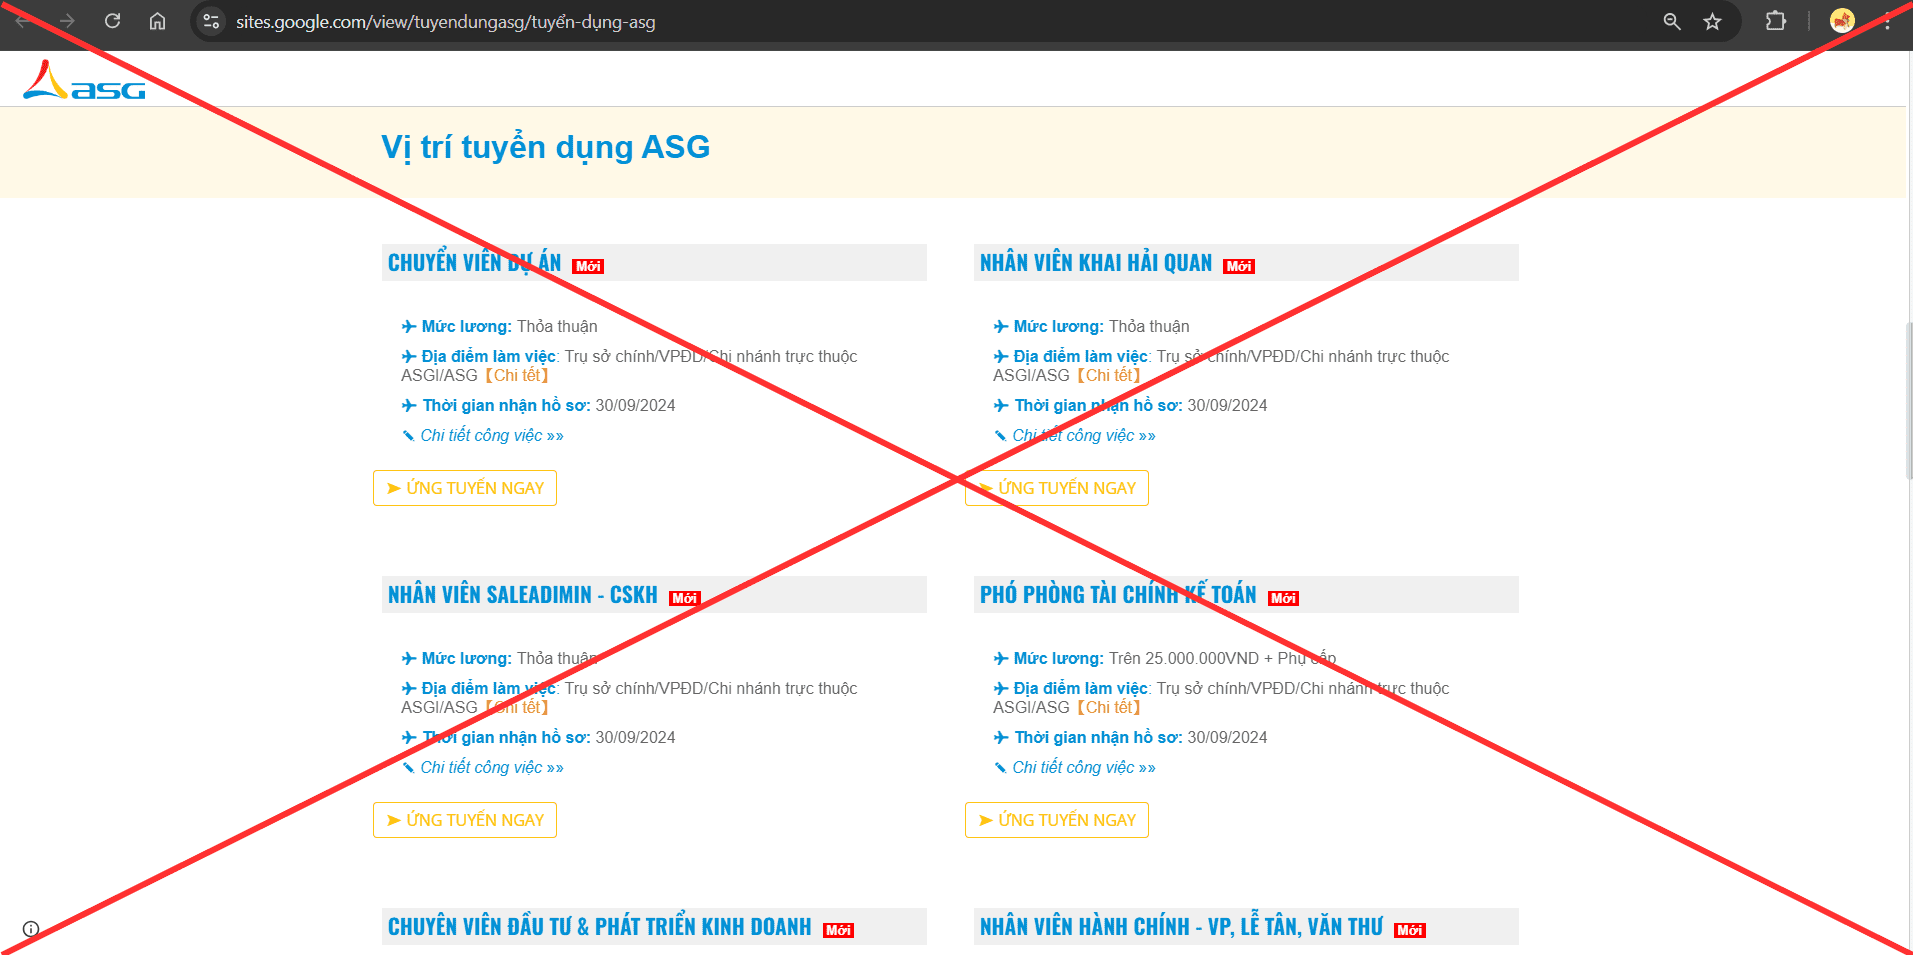Viewport: 1913px width, 955px height.
Task: Open location Chi tiết link under Chuyên viên dự án
Action: pos(518,376)
